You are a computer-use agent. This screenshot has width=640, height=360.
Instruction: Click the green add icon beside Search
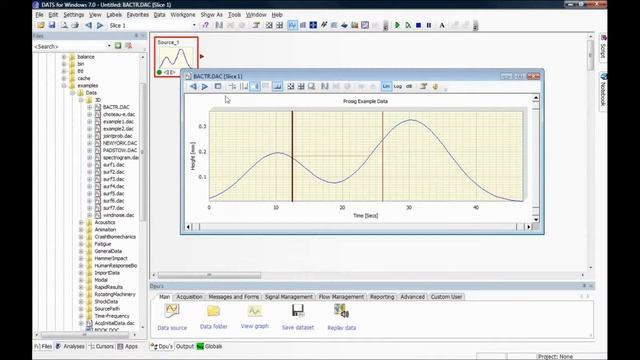click(x=118, y=46)
